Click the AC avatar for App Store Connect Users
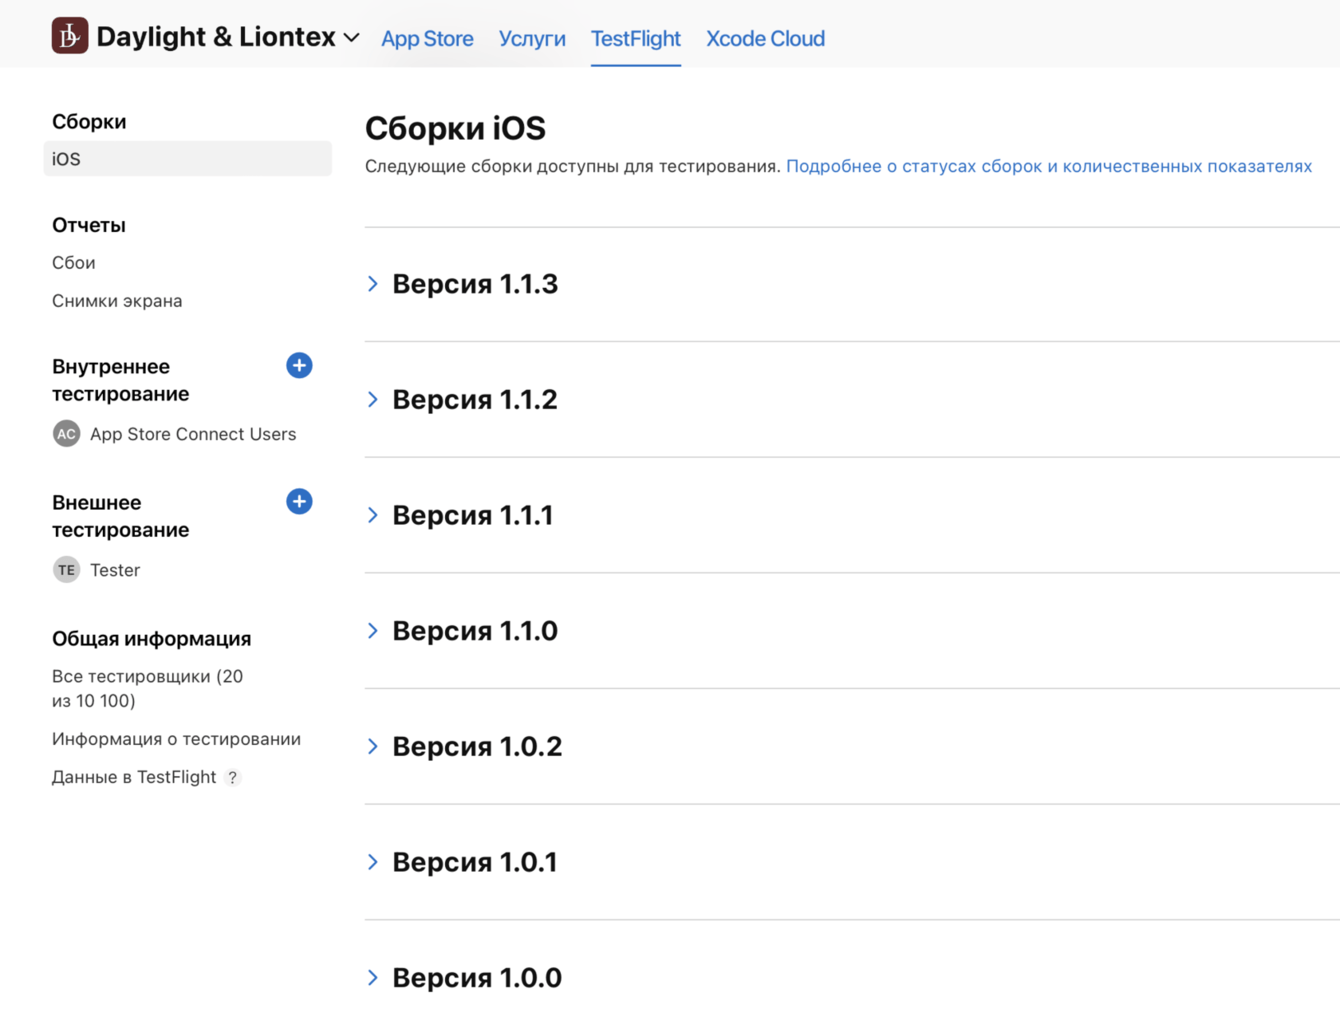Screen dimensions: 1340x1032 pyautogui.click(x=66, y=434)
